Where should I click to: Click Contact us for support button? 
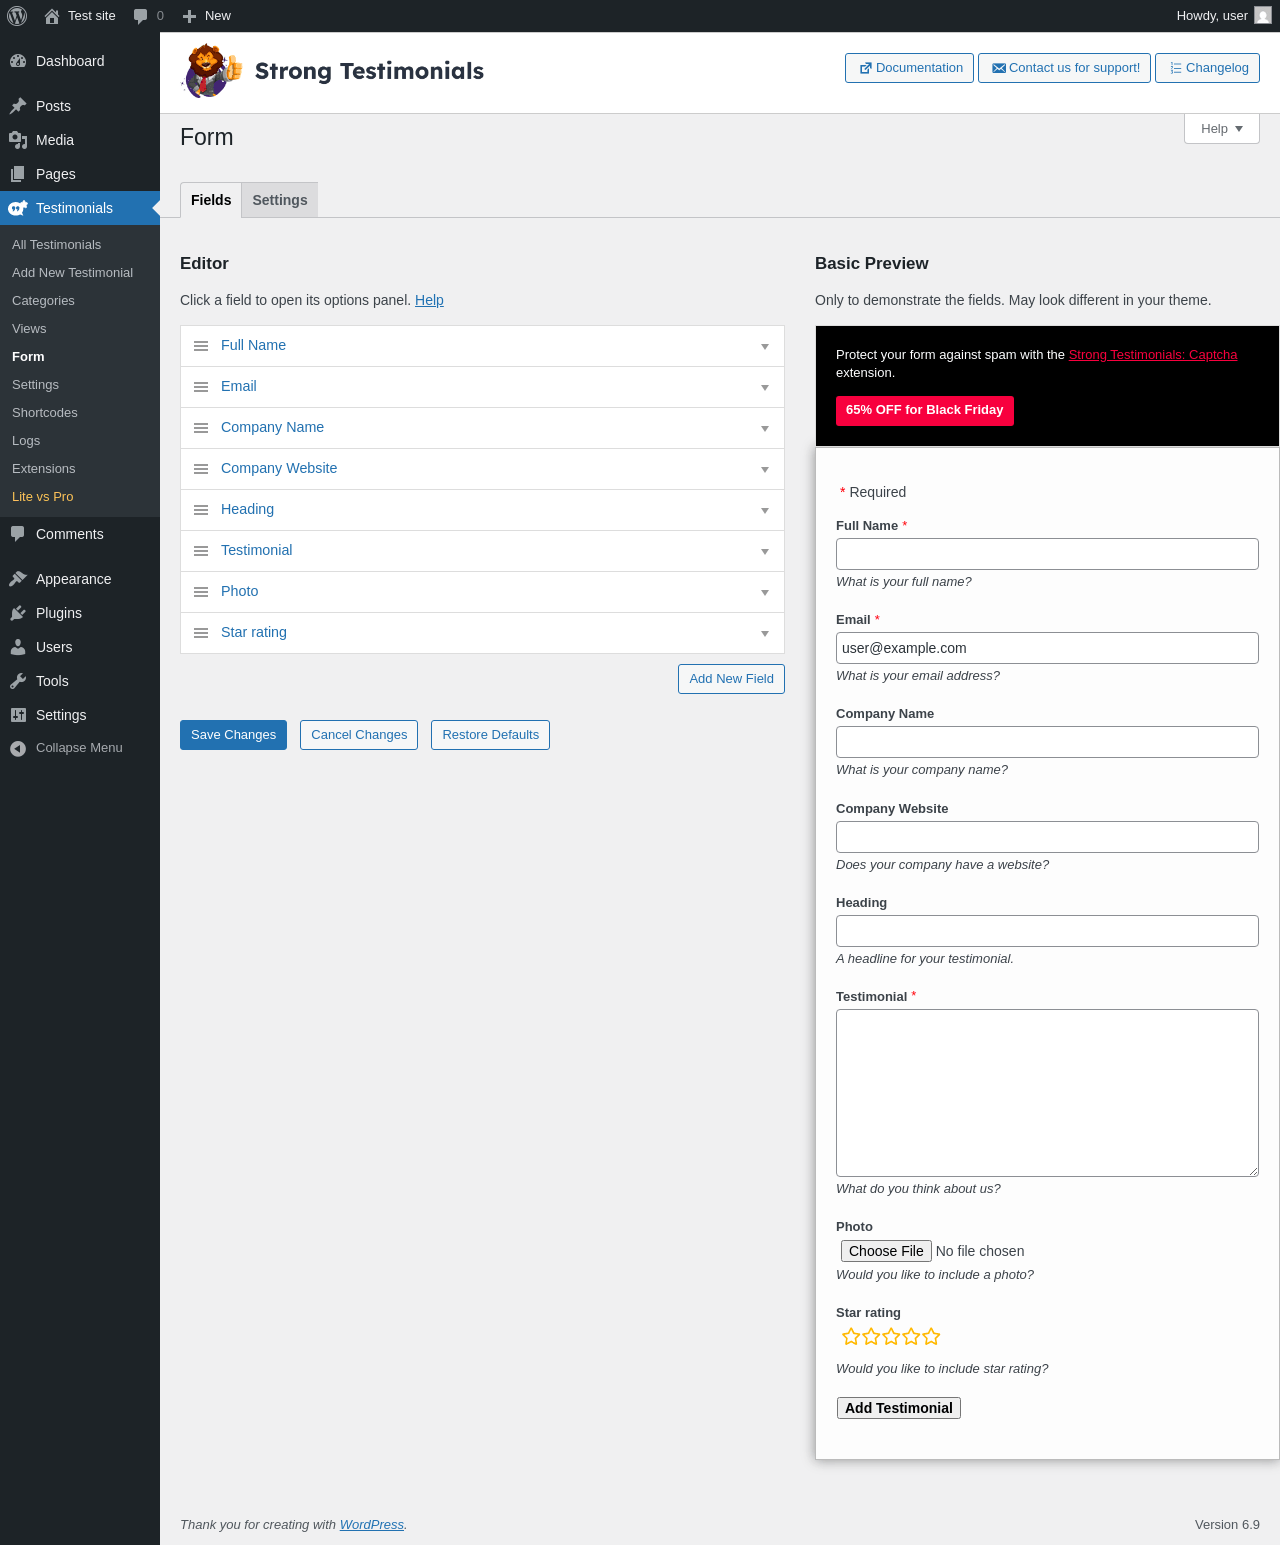pos(1064,68)
